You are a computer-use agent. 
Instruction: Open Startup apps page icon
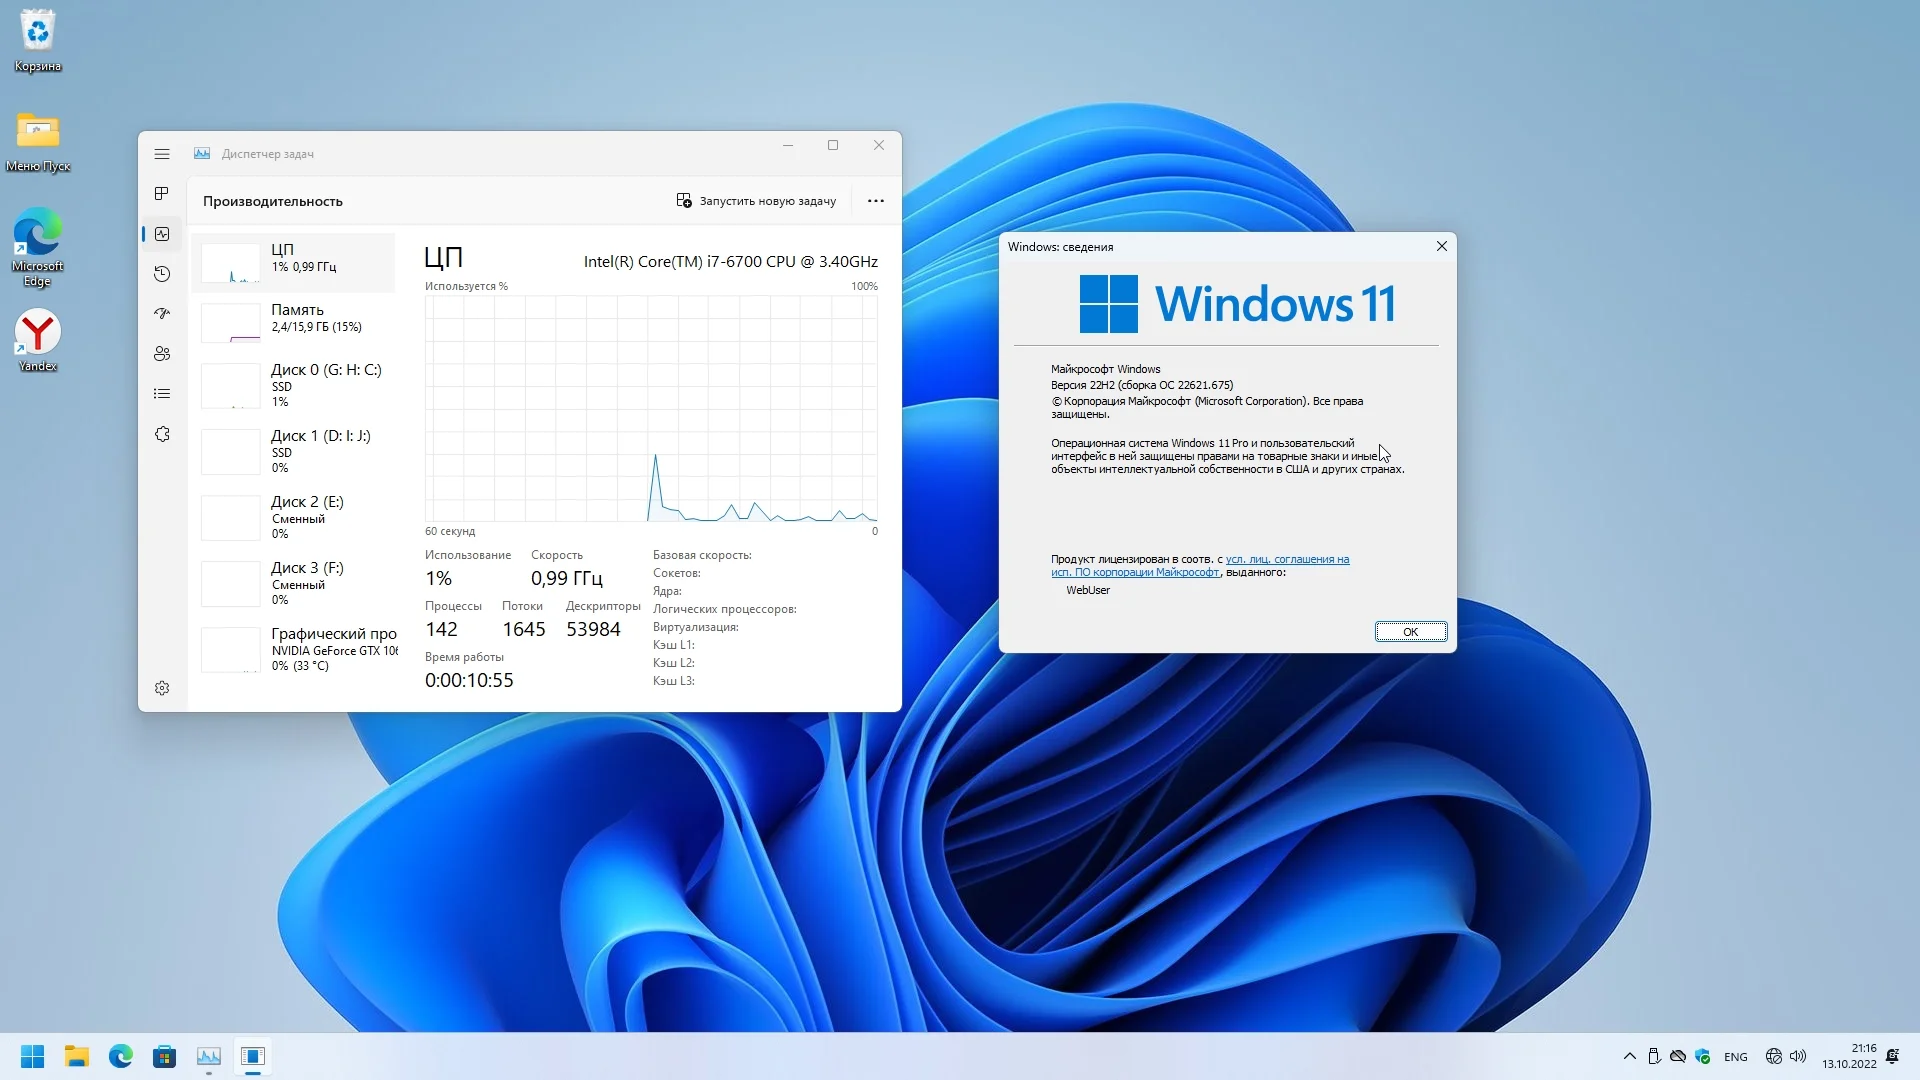coord(162,314)
